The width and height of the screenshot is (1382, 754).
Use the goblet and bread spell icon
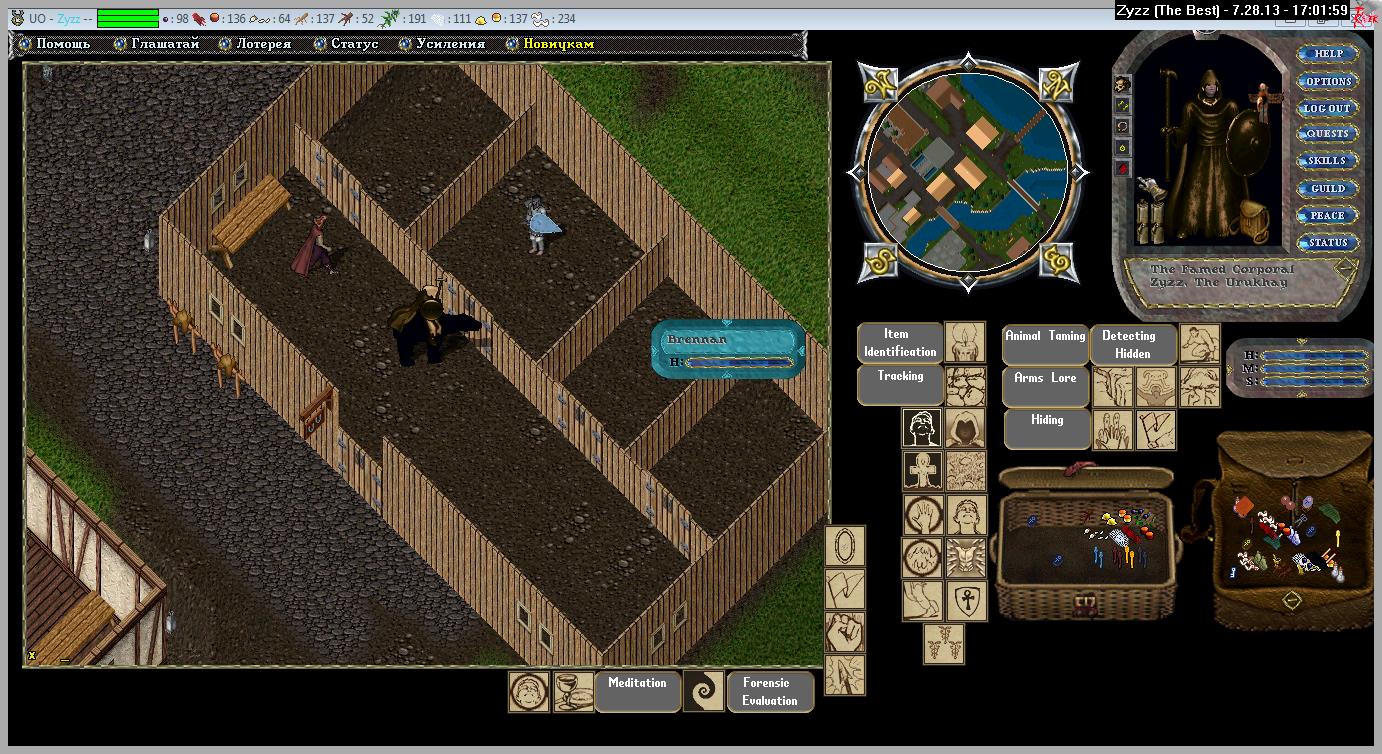(x=573, y=692)
